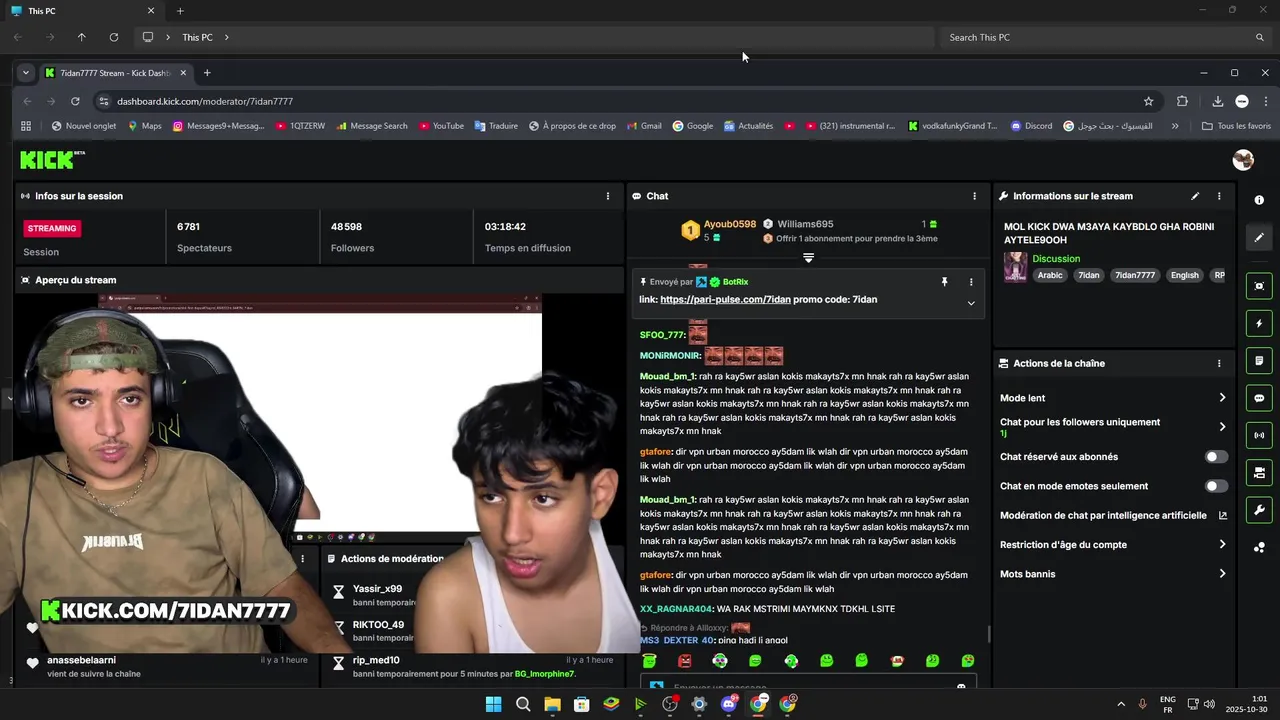Open the pari-pulse.com/7idan link
The height and width of the screenshot is (720, 1280).
coord(725,300)
